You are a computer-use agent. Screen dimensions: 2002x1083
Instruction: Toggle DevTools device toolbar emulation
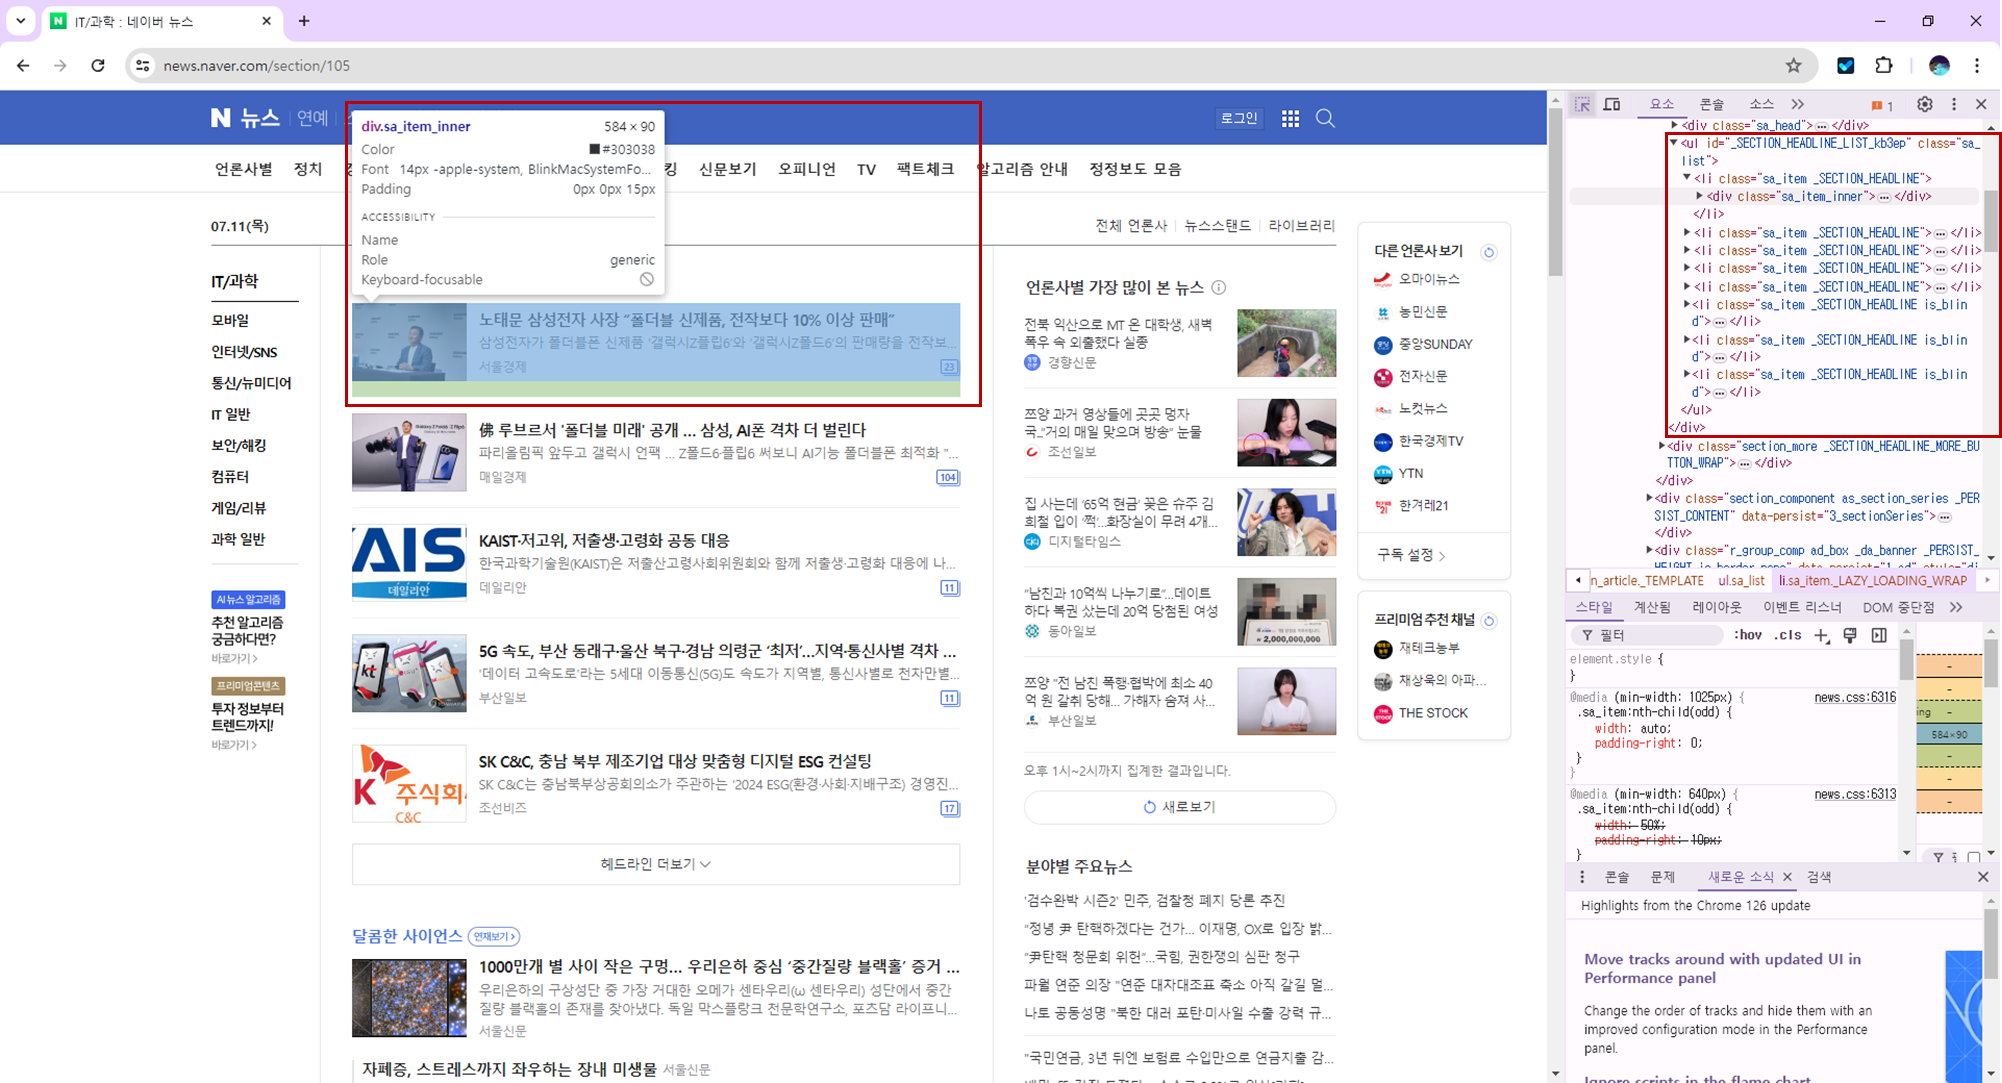point(1612,104)
